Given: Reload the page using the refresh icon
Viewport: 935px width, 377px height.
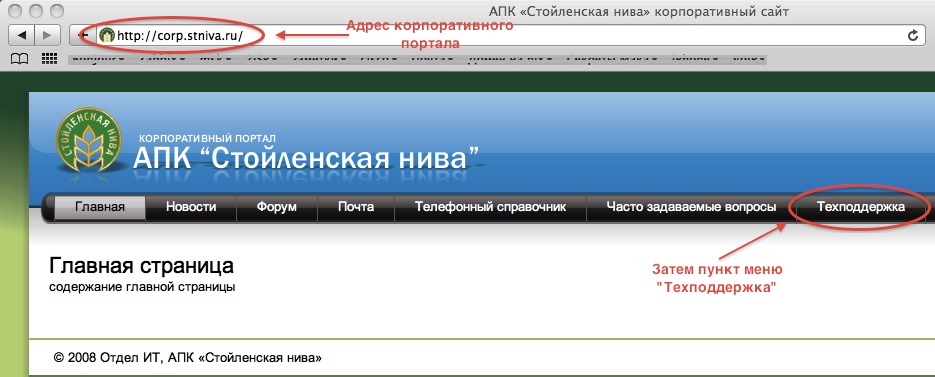Looking at the screenshot, I should tap(913, 35).
